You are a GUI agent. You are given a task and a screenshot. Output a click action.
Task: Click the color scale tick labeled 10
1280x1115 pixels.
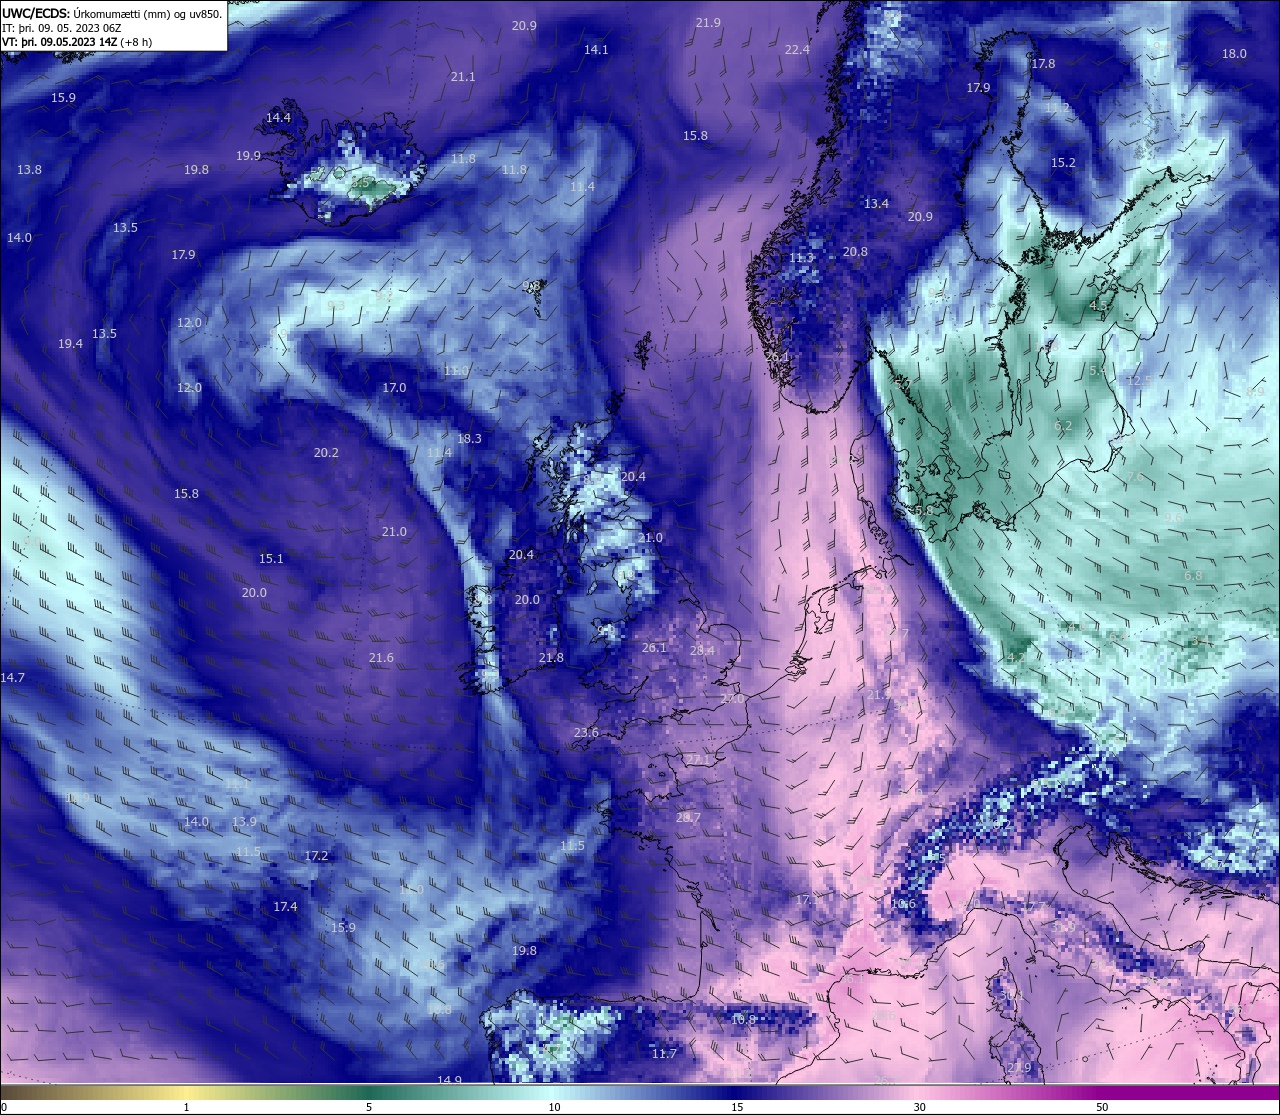(x=554, y=1107)
